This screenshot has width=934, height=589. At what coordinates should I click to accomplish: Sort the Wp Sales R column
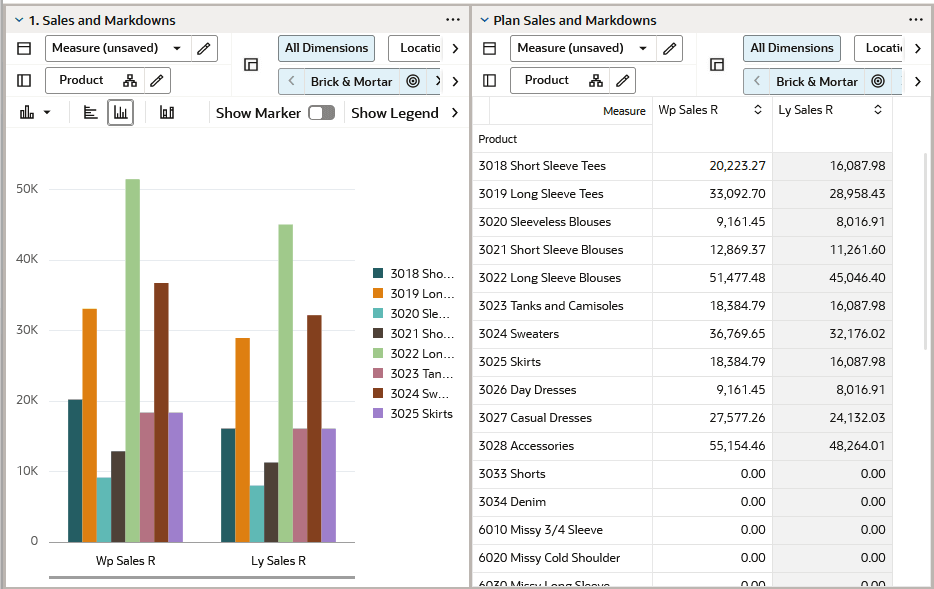coord(760,110)
